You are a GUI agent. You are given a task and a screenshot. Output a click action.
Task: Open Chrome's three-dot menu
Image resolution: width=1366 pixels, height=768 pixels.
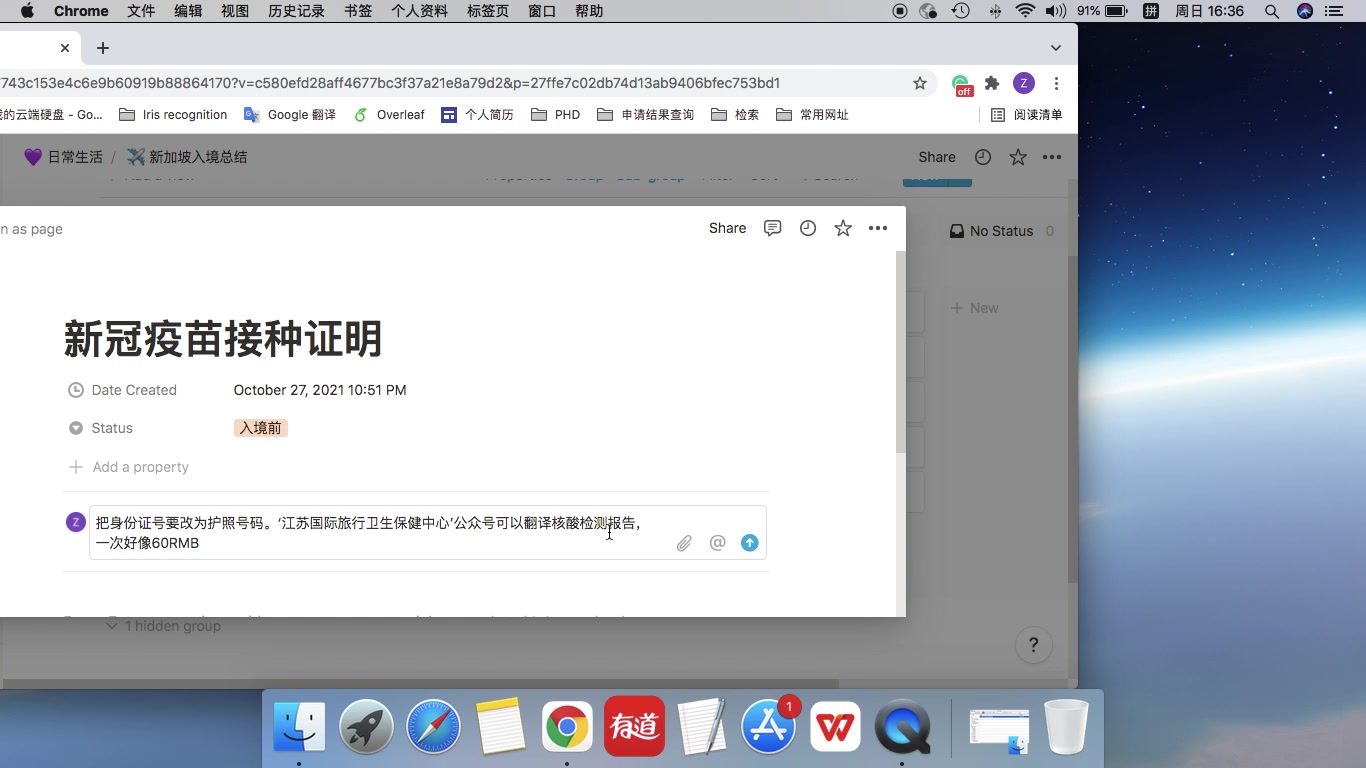[1056, 83]
